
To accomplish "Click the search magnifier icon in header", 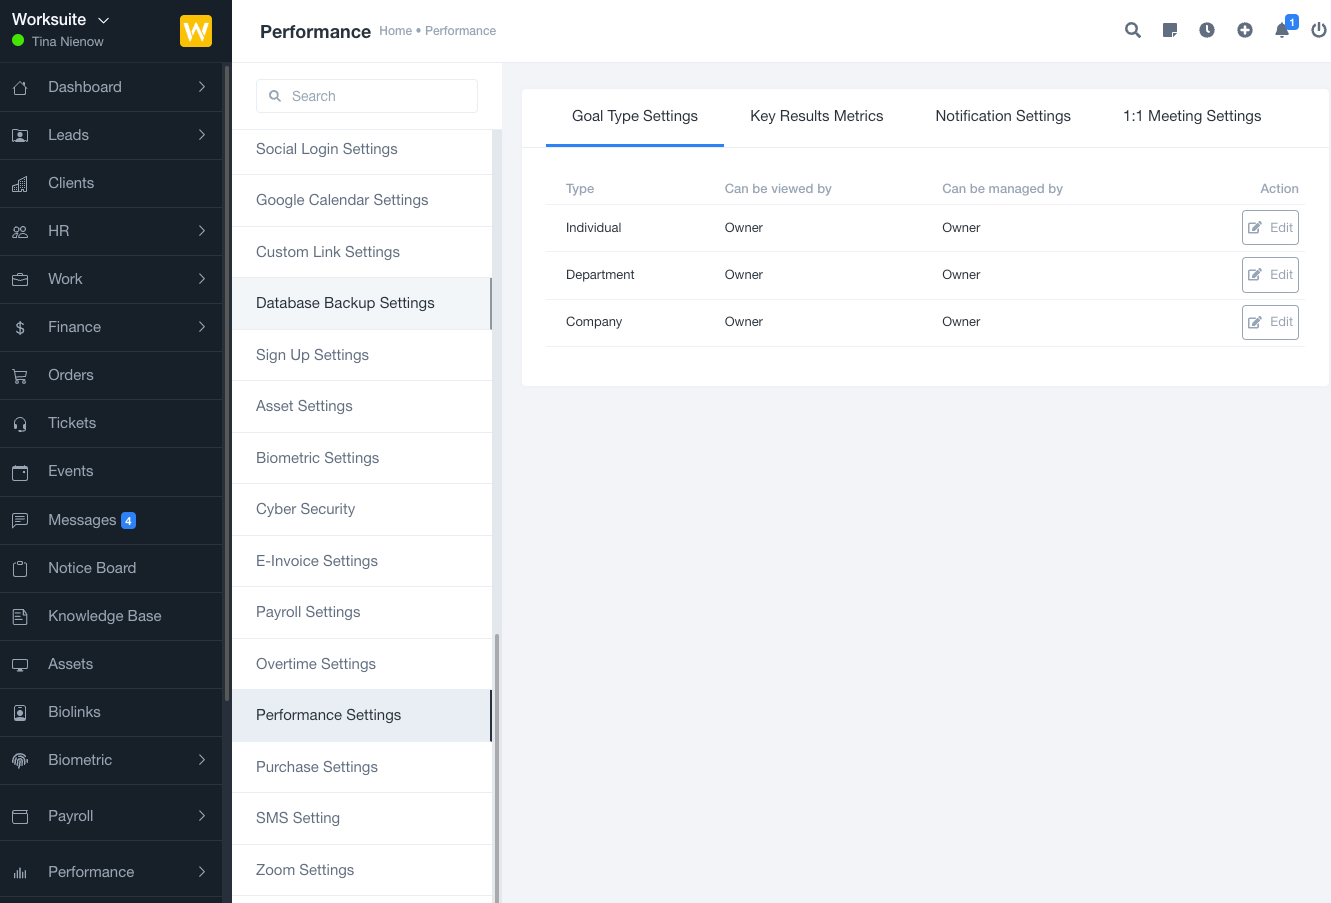I will [x=1132, y=30].
